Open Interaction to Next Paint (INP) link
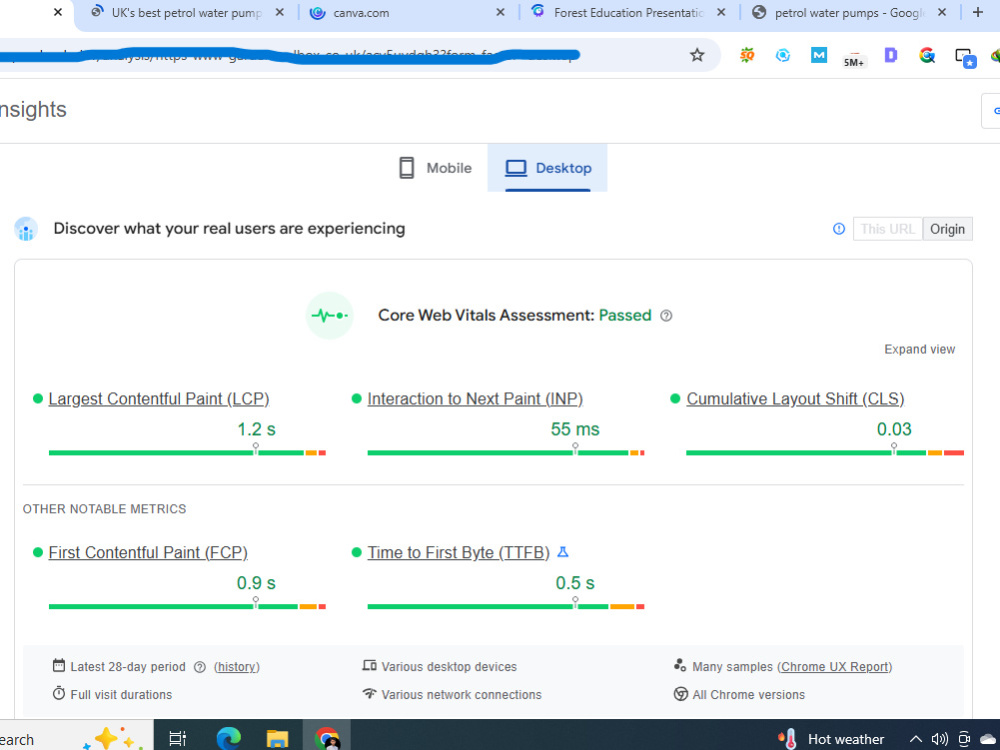The image size is (1000, 750). 475,399
